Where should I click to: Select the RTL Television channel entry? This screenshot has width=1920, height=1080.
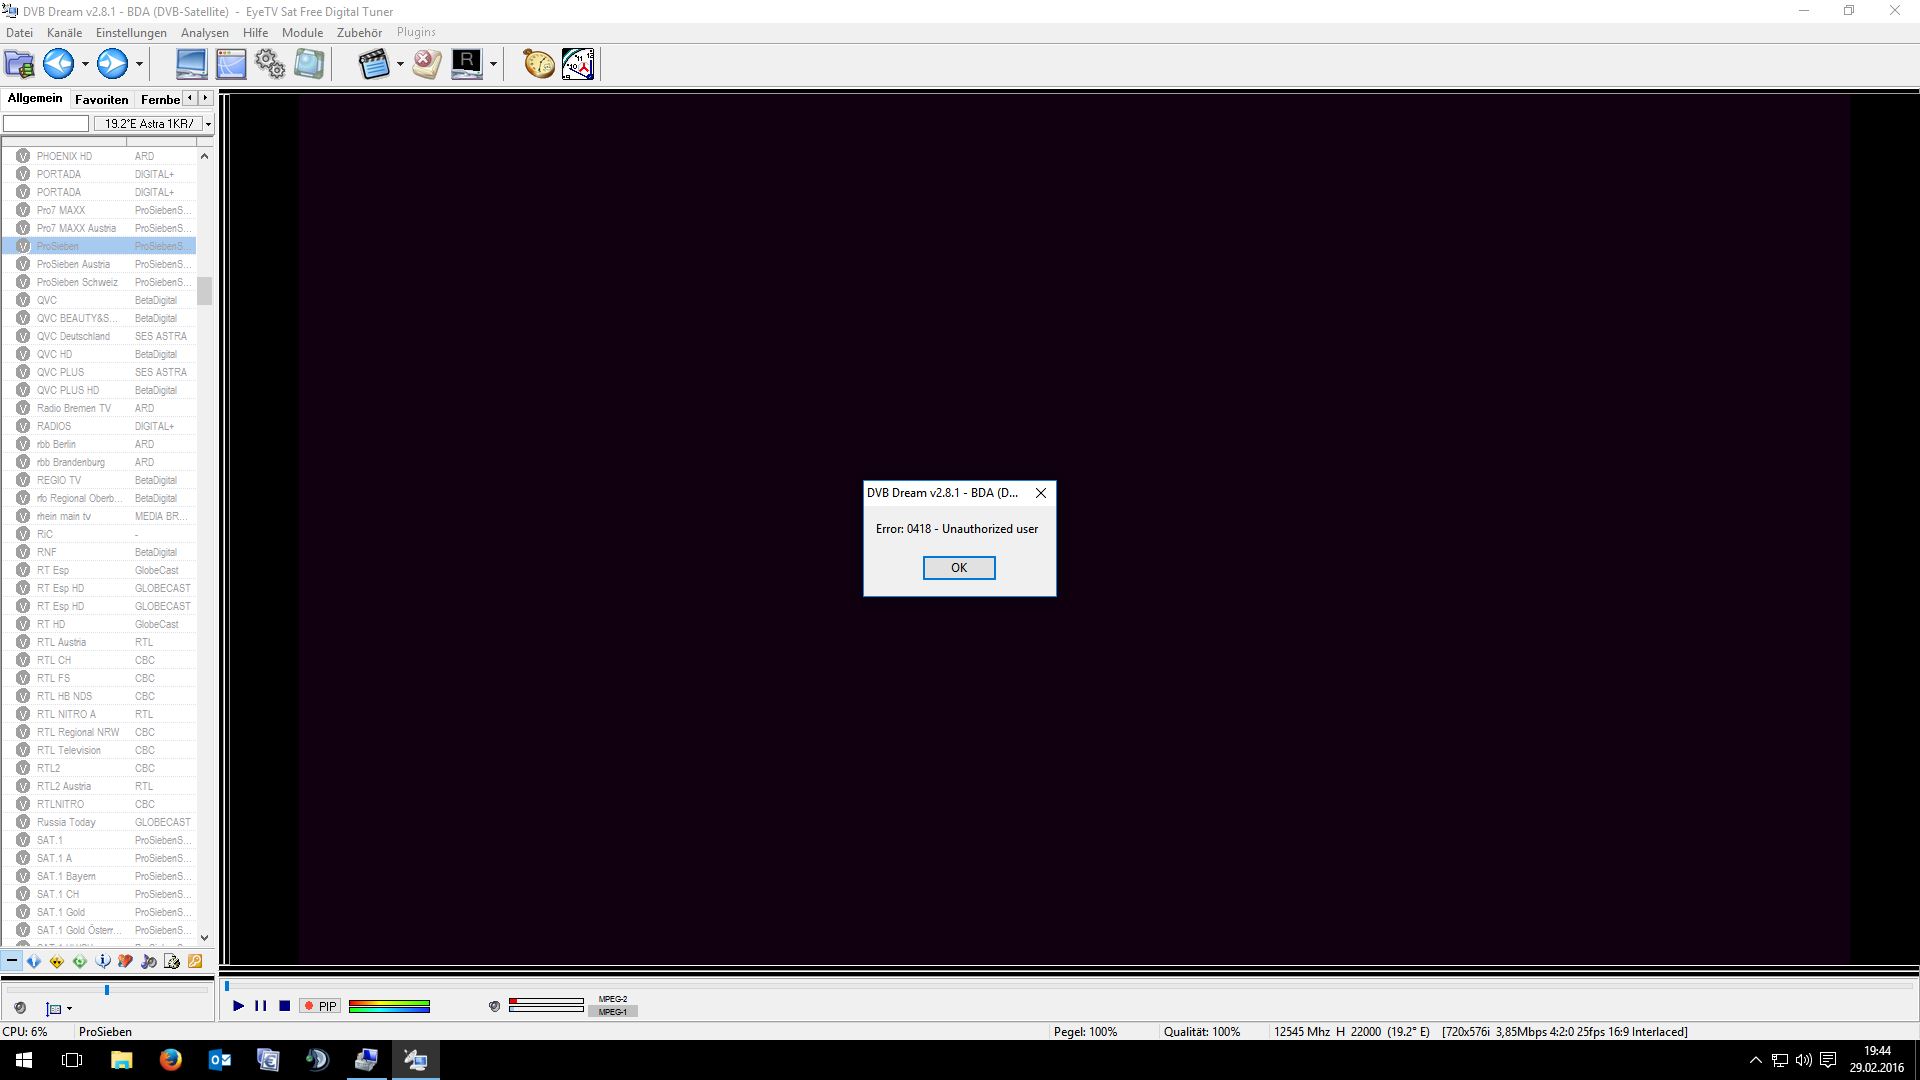tap(69, 750)
